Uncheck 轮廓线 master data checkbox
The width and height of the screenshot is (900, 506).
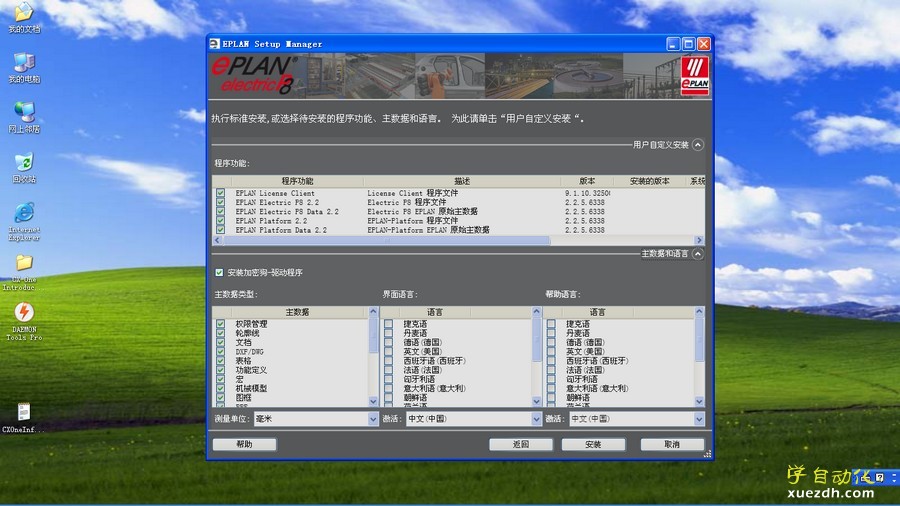[x=220, y=333]
